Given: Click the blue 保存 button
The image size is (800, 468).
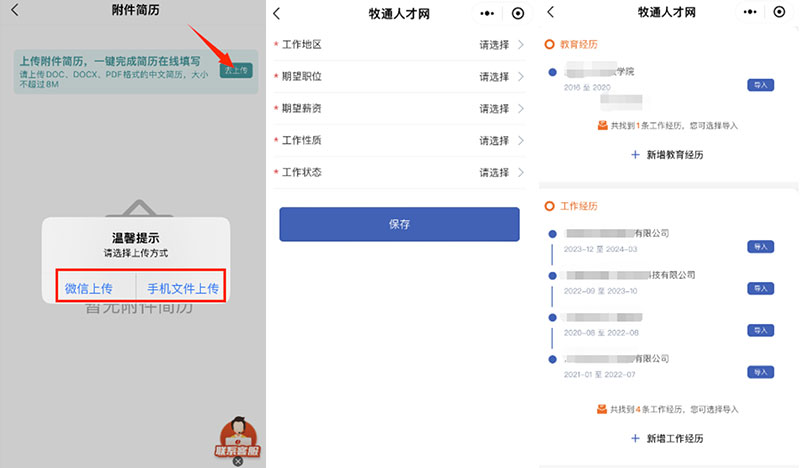Looking at the screenshot, I should click(399, 224).
